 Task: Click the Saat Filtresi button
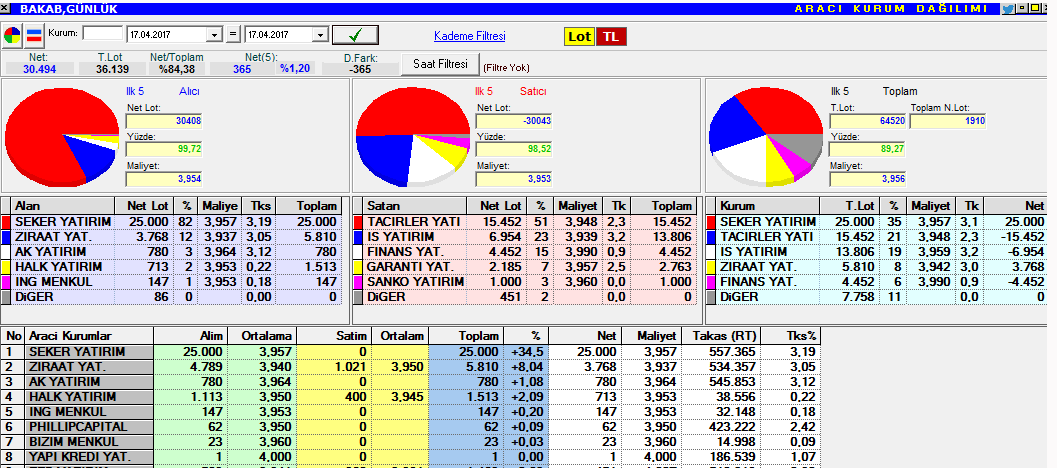tap(440, 64)
